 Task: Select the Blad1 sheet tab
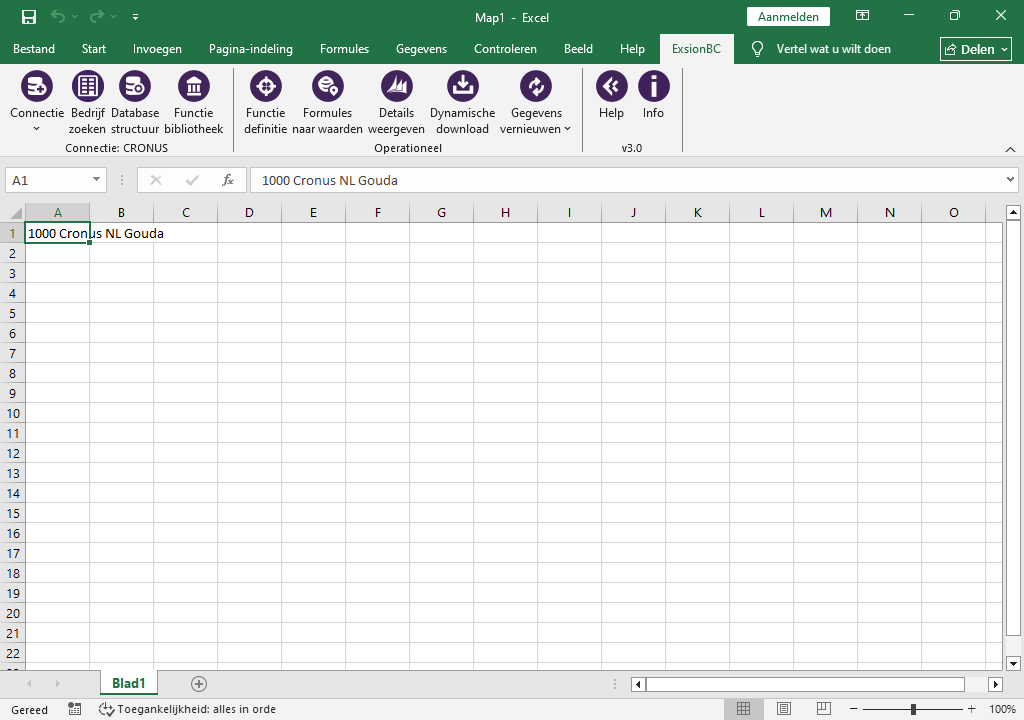pyautogui.click(x=129, y=683)
